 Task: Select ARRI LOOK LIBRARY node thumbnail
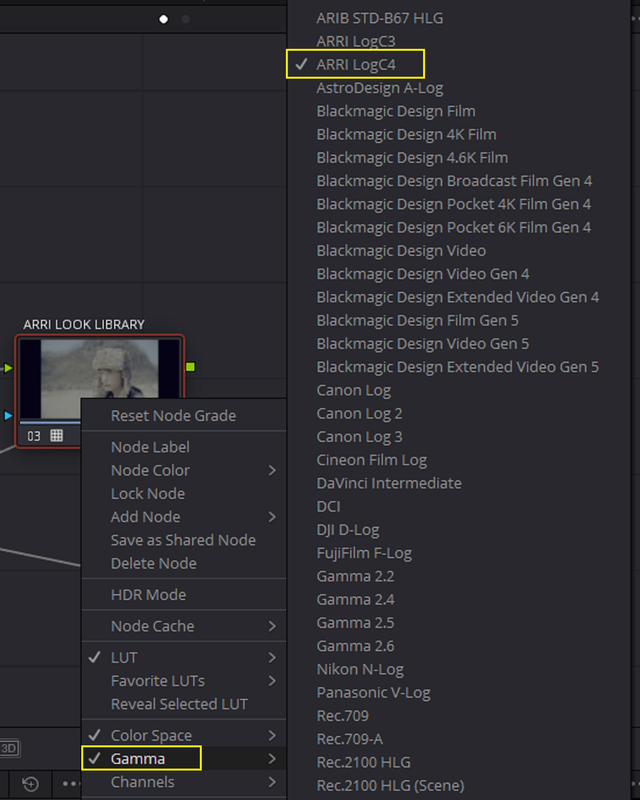pos(100,368)
